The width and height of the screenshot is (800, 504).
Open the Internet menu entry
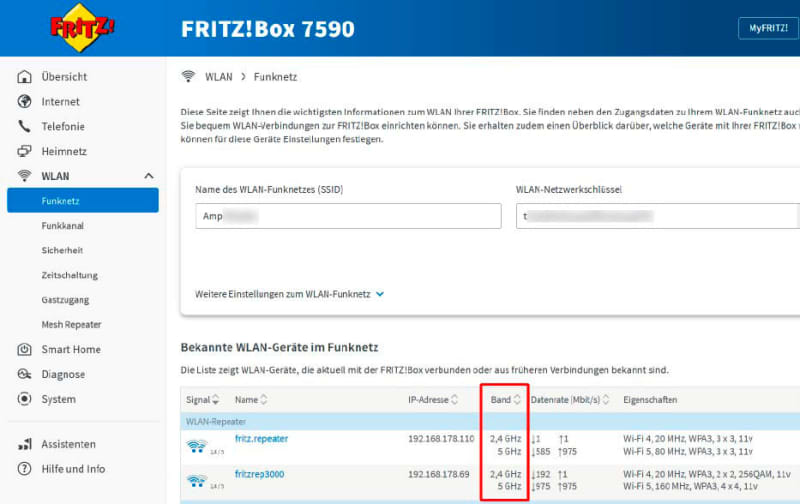pos(60,102)
